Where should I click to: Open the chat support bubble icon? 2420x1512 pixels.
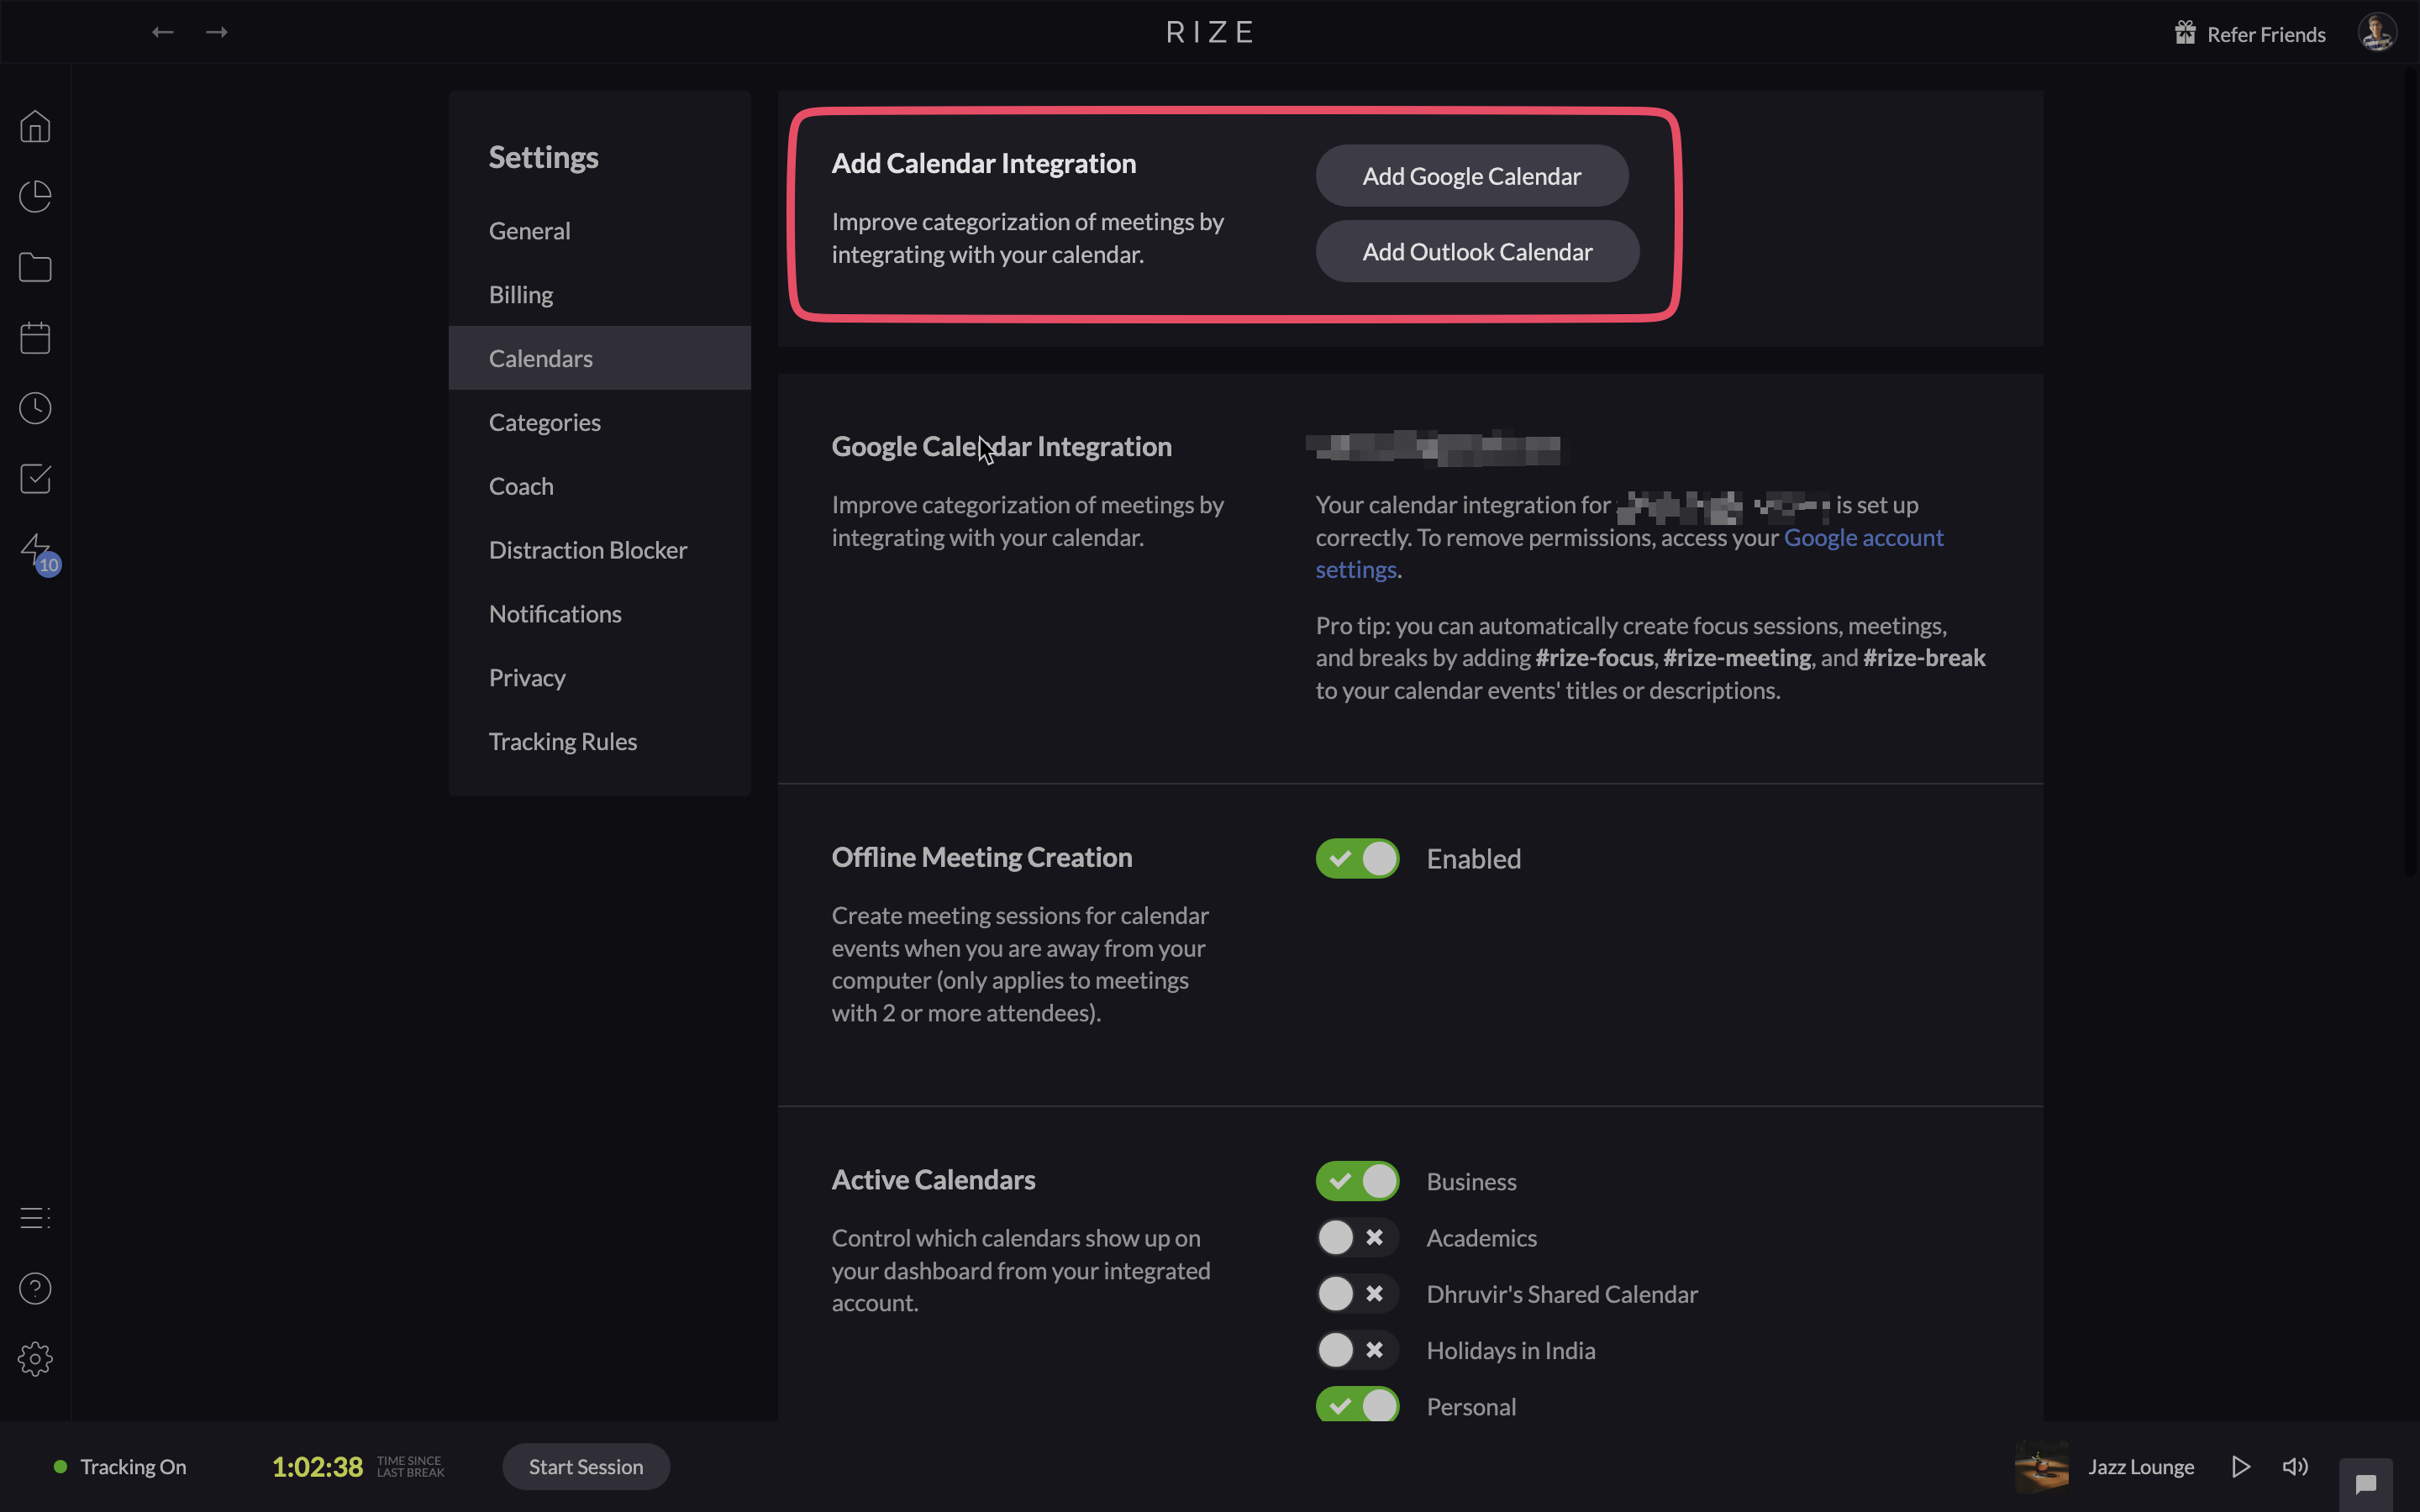tap(2366, 1484)
